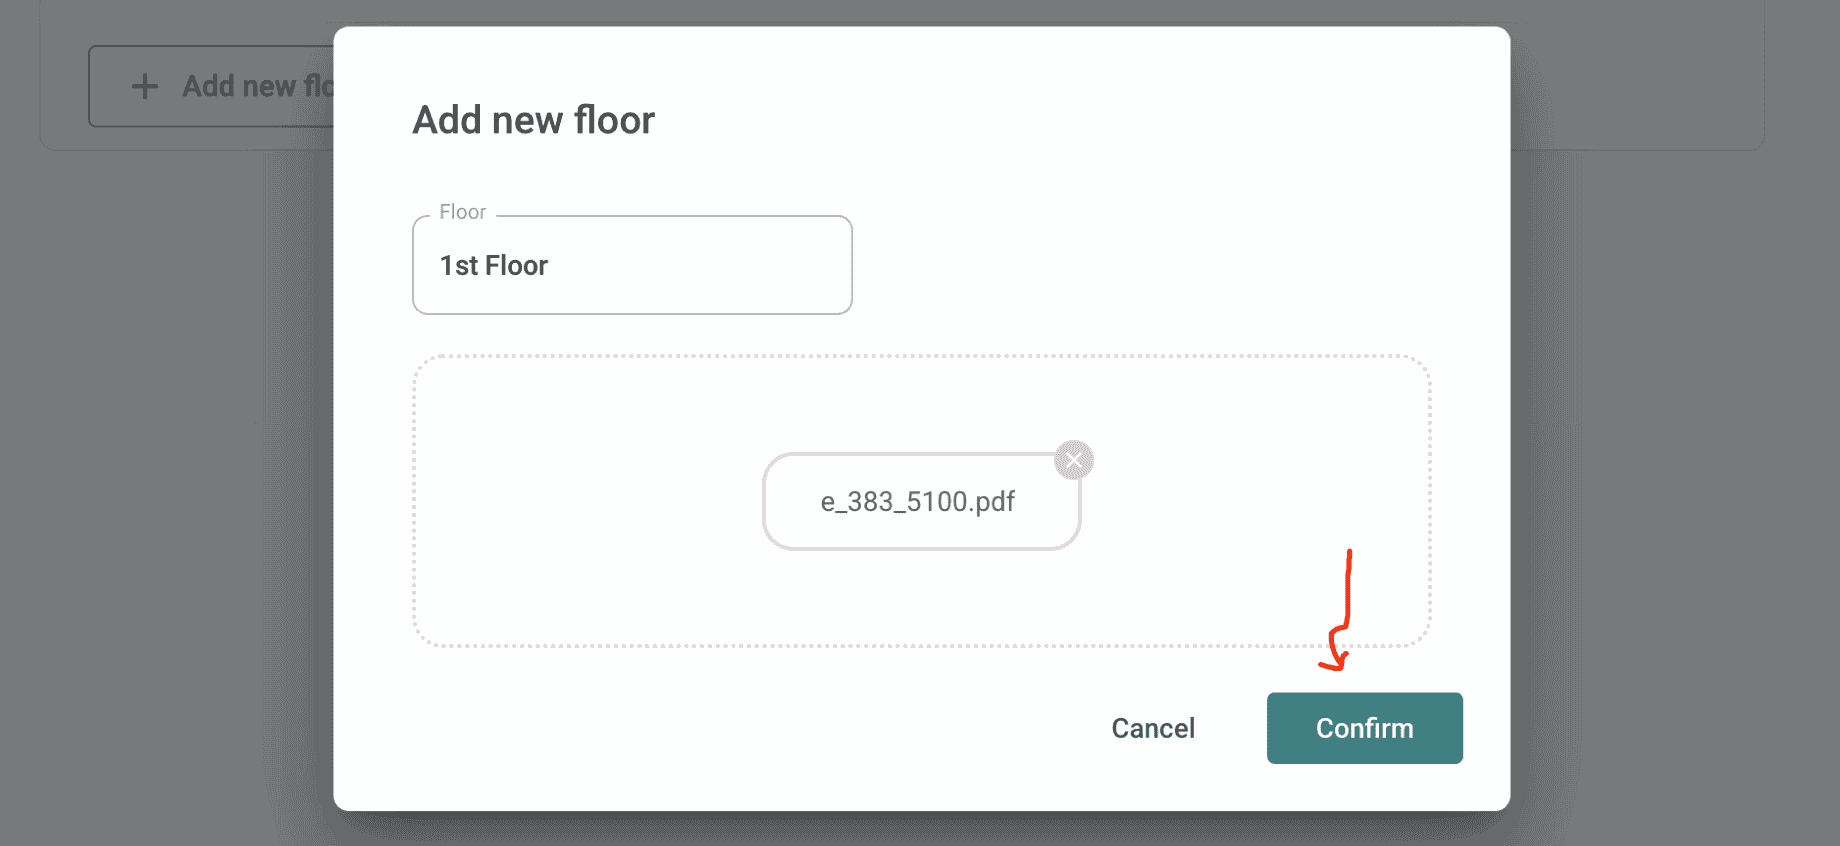
Task: Click the small "Floor" field label
Action: (462, 212)
